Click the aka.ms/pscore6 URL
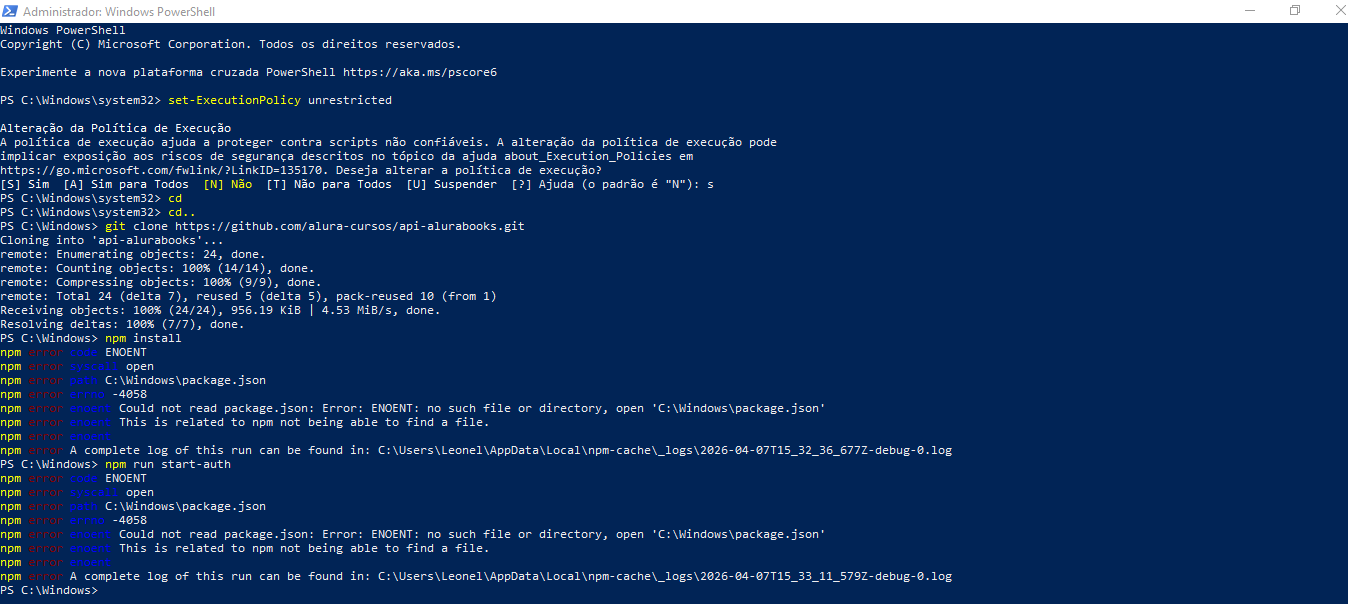1348x604 pixels. (420, 72)
